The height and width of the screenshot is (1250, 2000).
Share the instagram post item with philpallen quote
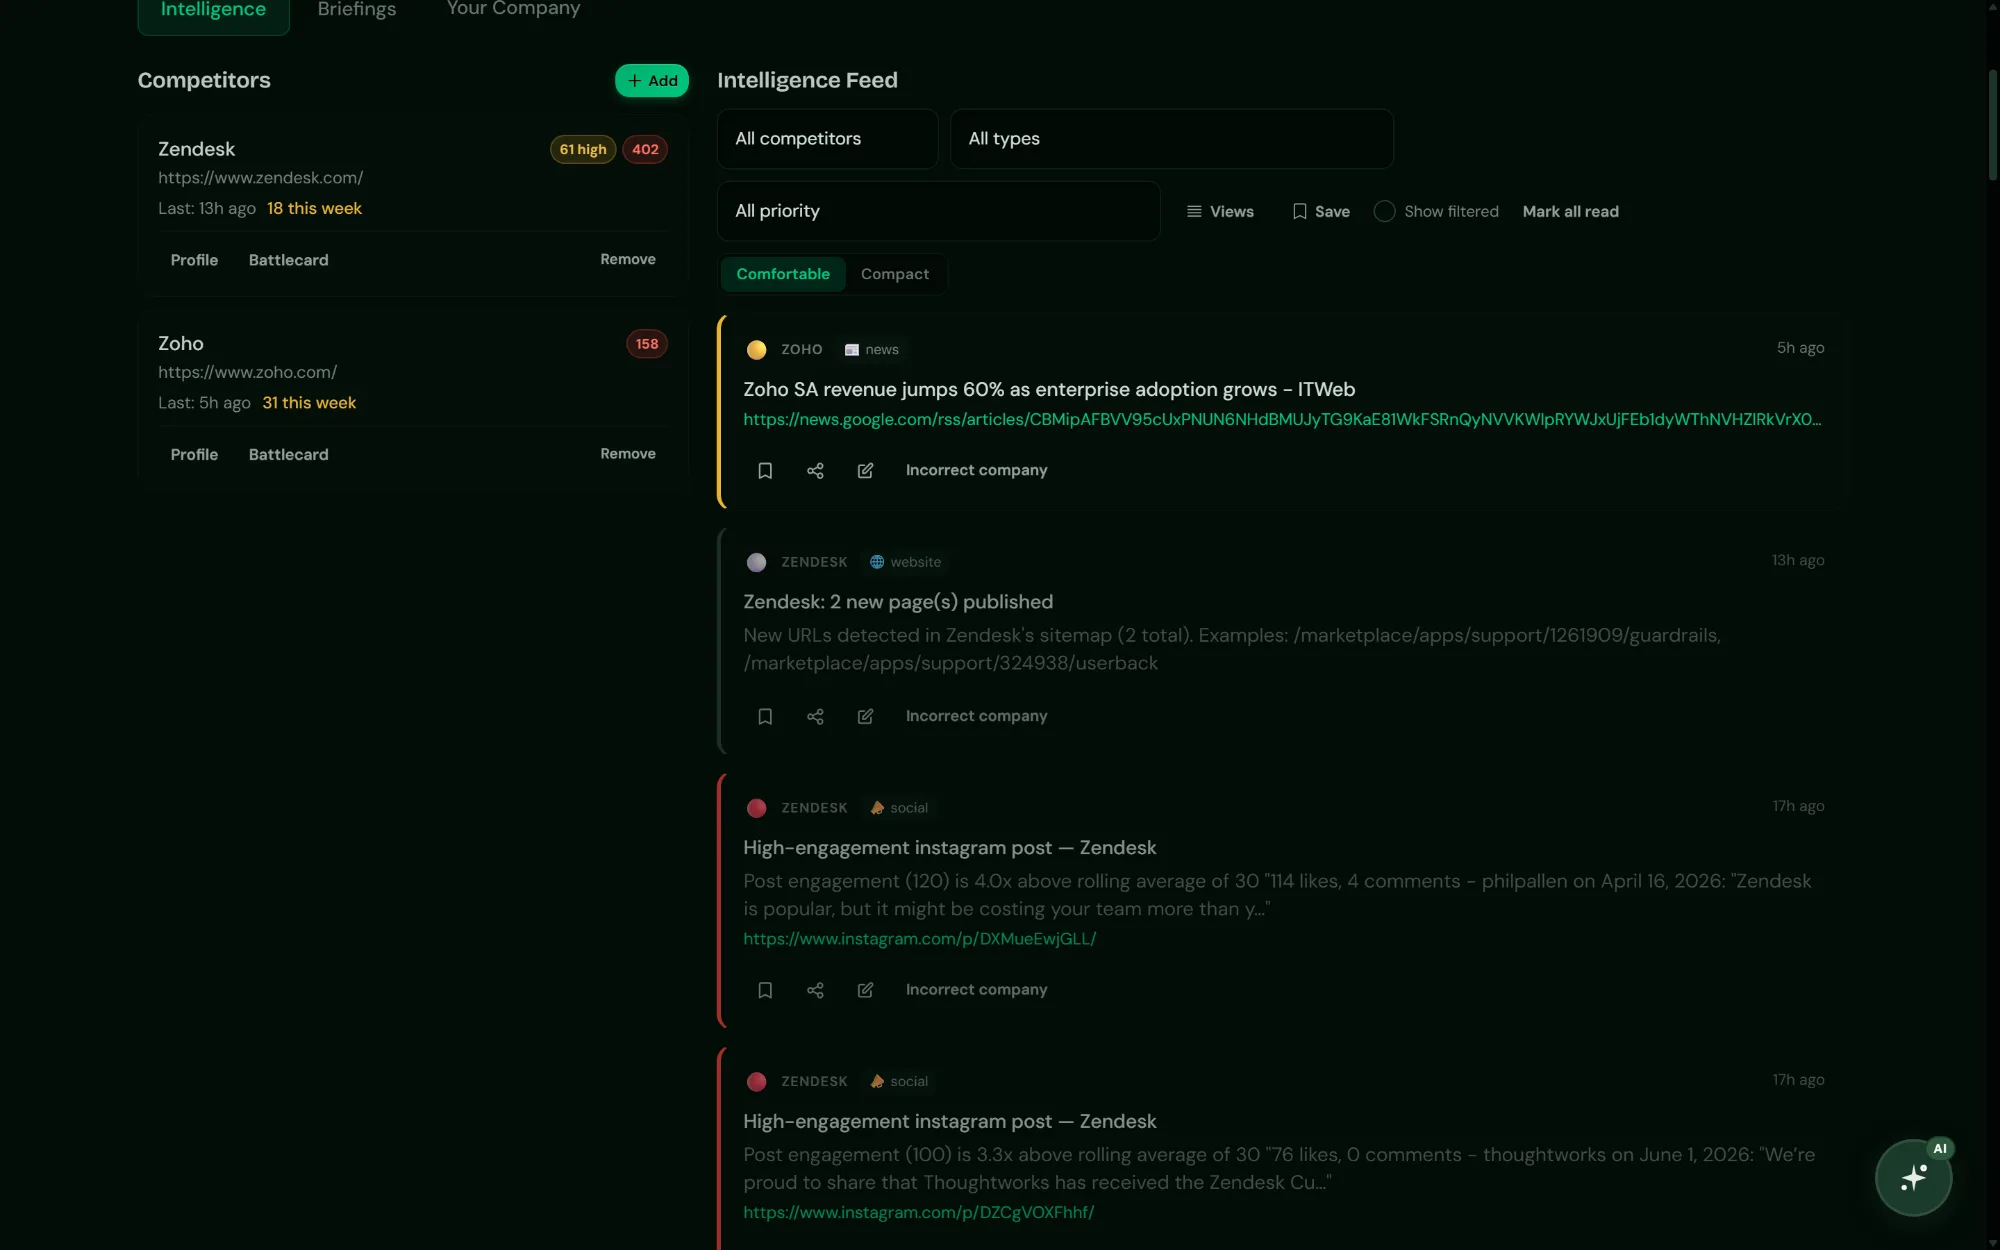(815, 990)
